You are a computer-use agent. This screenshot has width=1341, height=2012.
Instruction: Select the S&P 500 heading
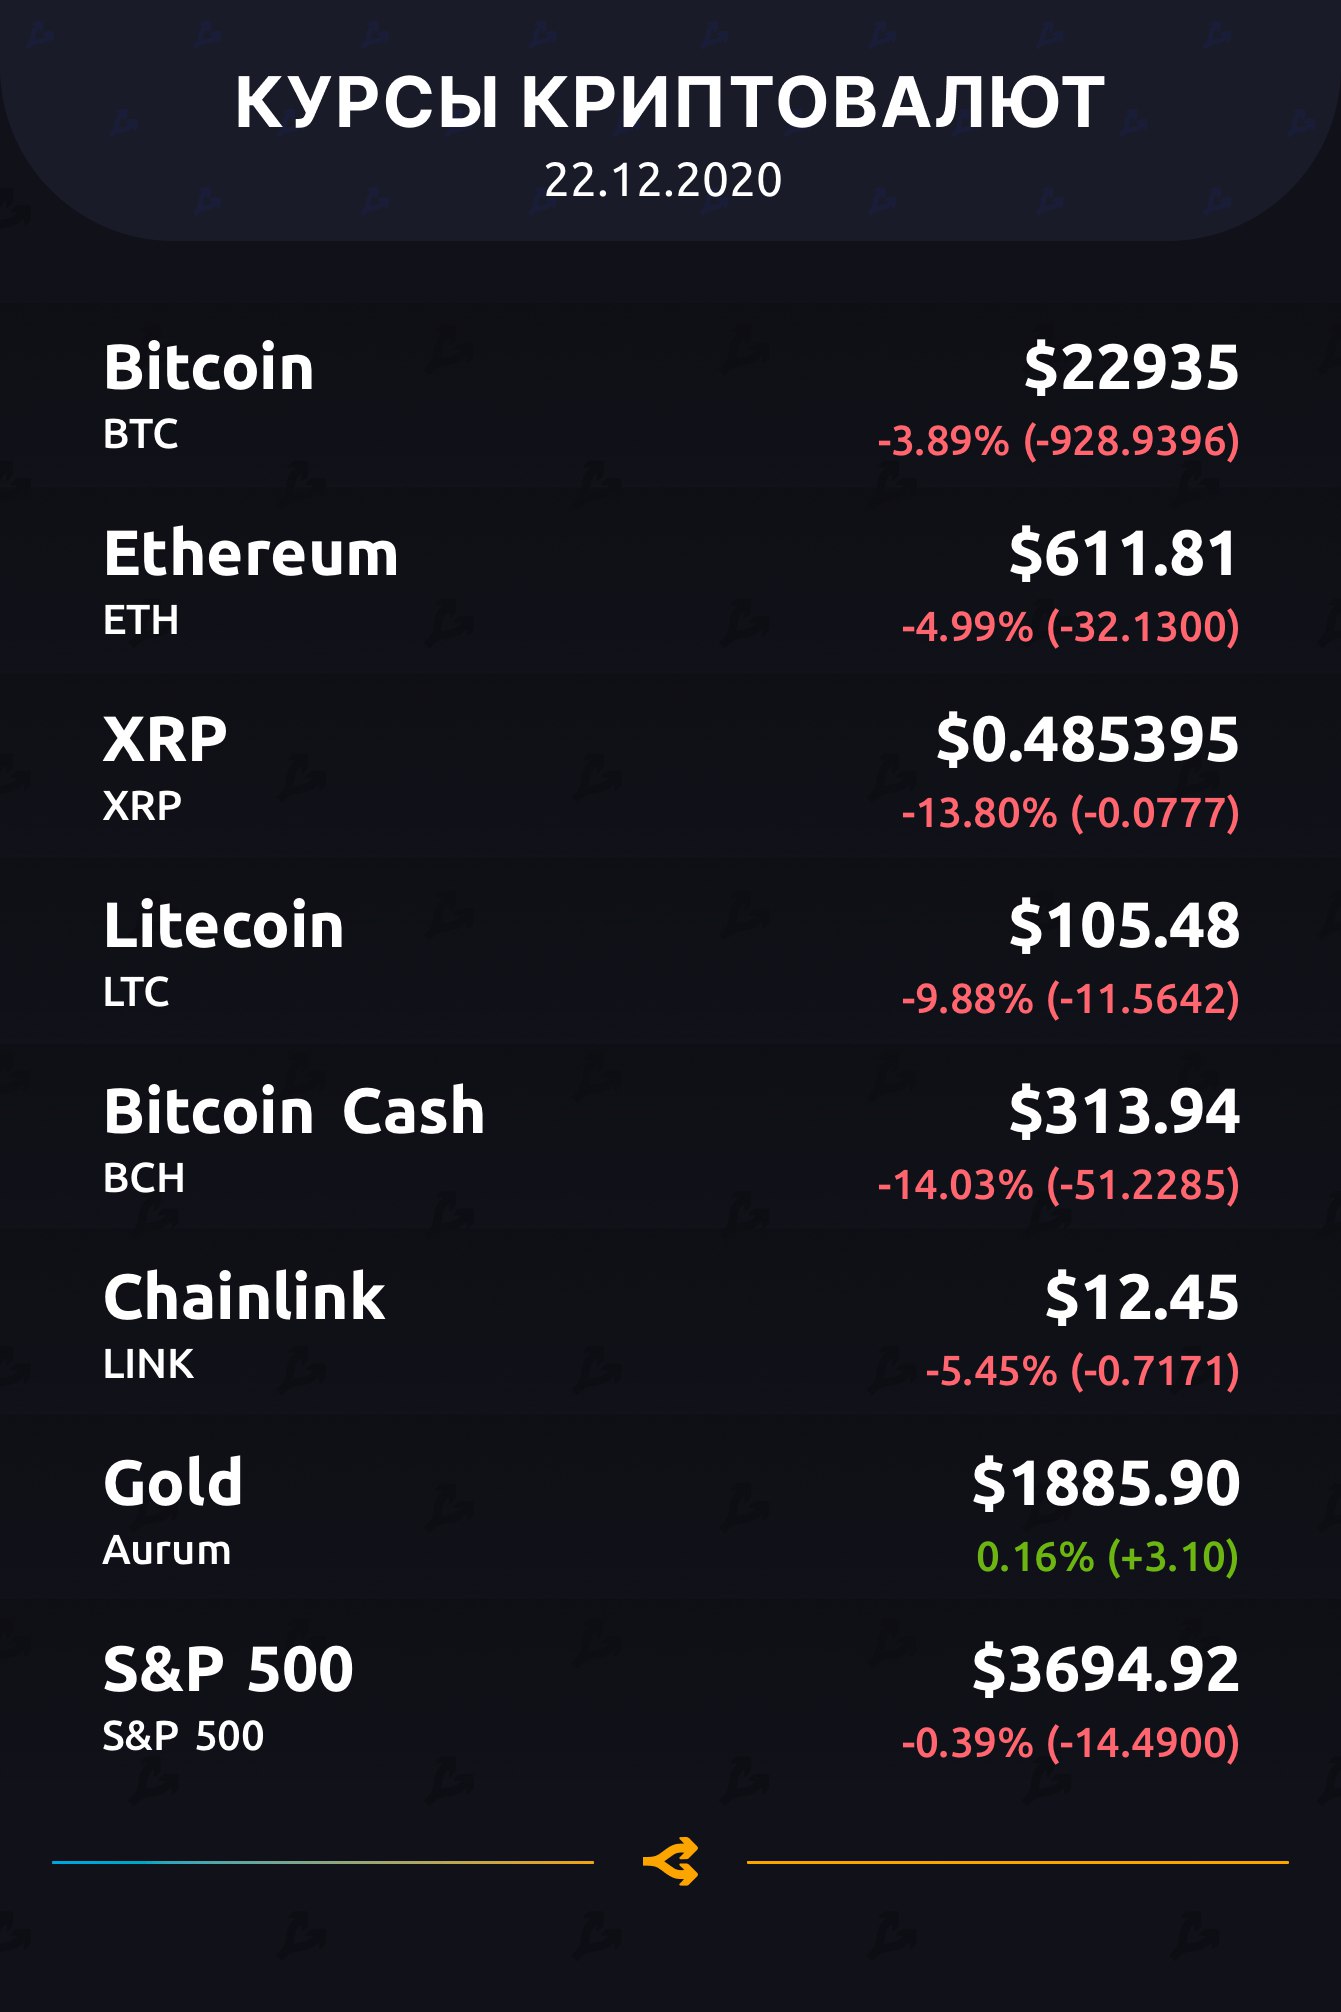coord(228,1669)
